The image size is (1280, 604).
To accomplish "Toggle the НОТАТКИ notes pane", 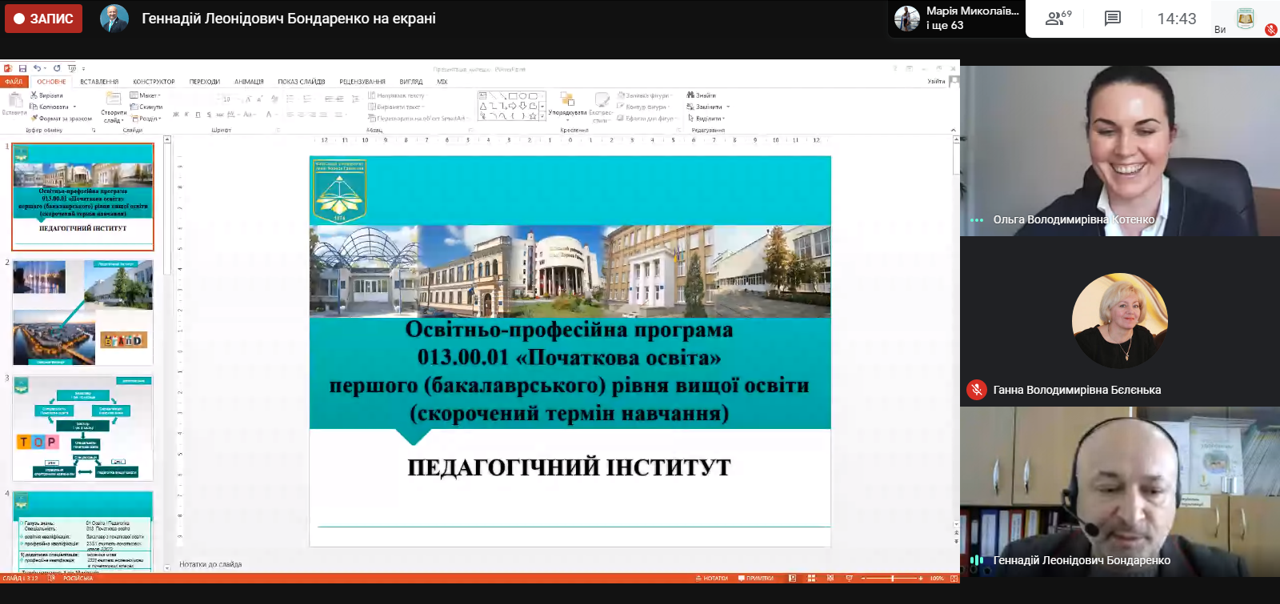I will (712, 578).
